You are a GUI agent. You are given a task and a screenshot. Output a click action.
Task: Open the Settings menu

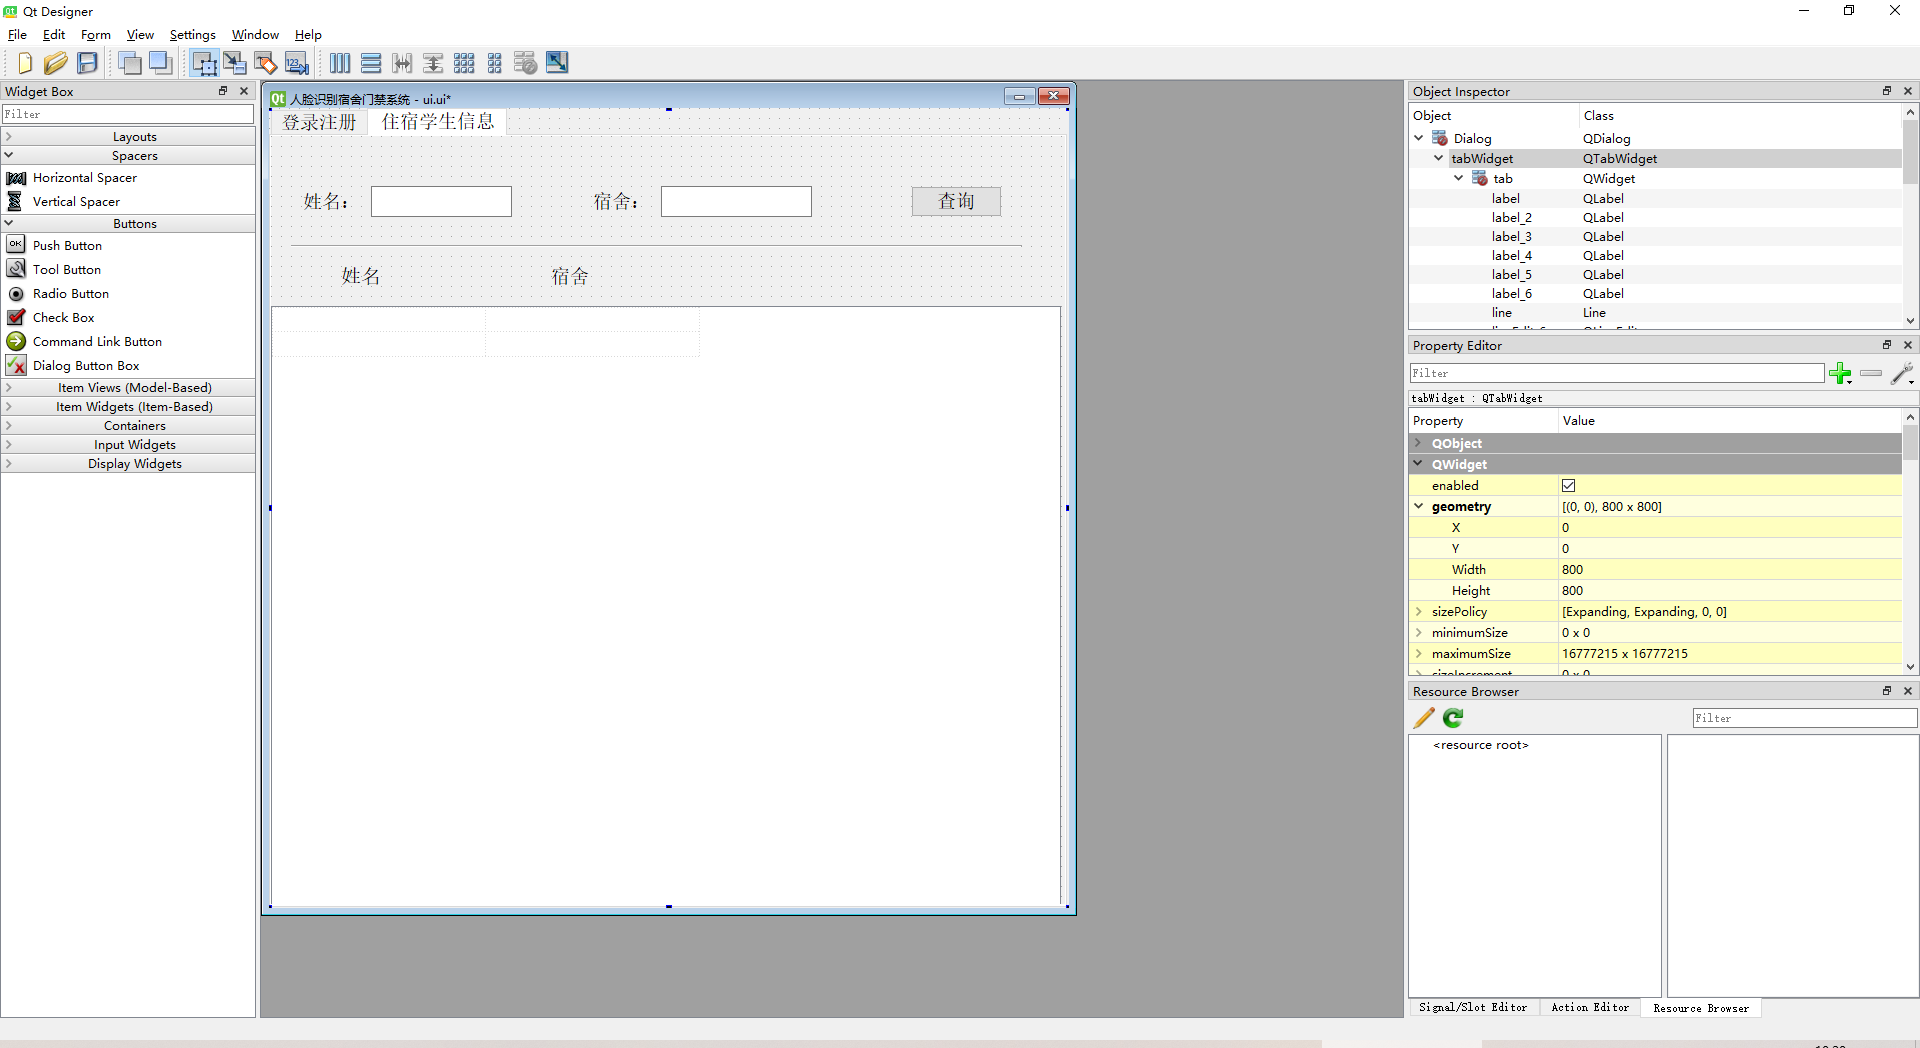192,35
